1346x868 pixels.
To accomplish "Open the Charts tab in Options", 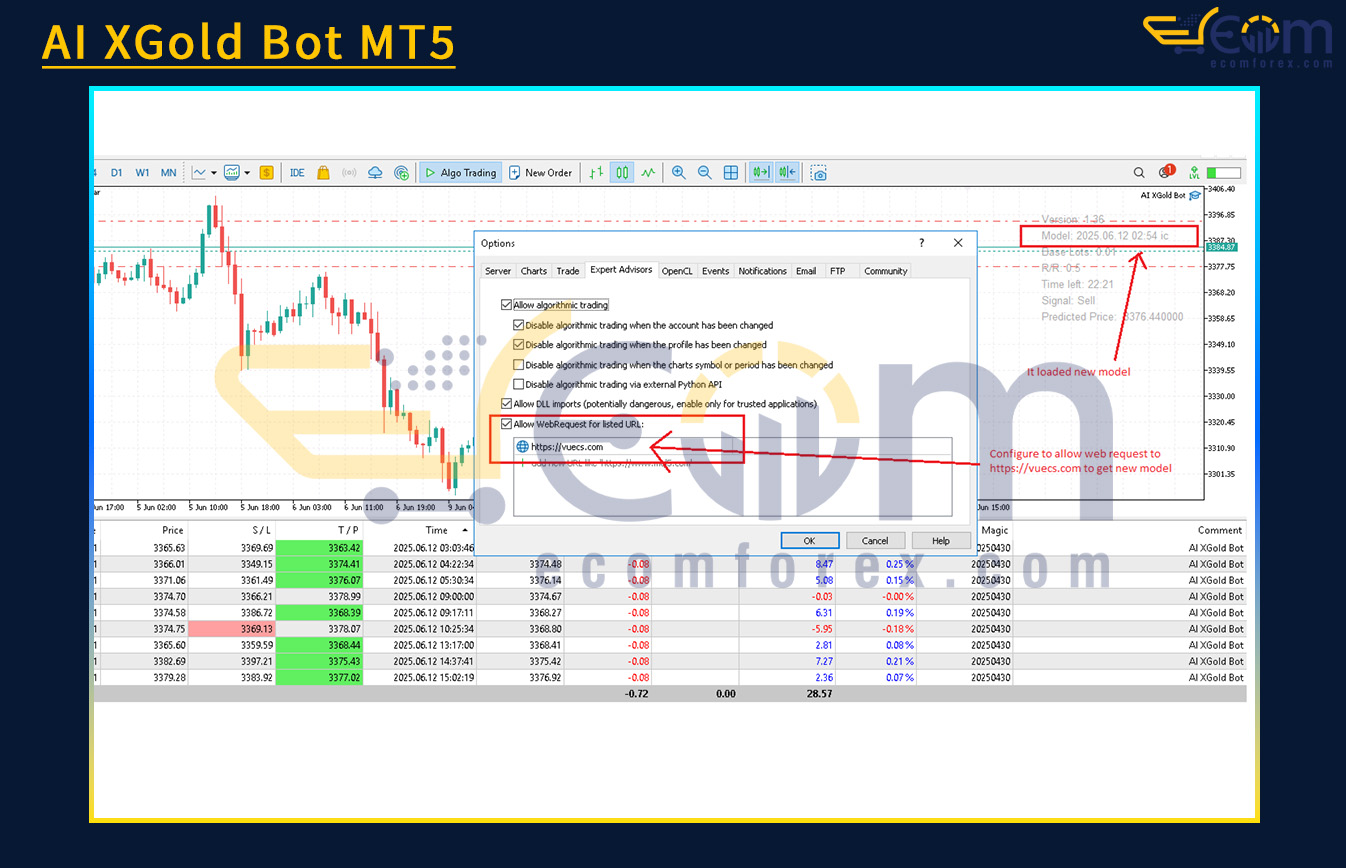I will pyautogui.click(x=534, y=271).
